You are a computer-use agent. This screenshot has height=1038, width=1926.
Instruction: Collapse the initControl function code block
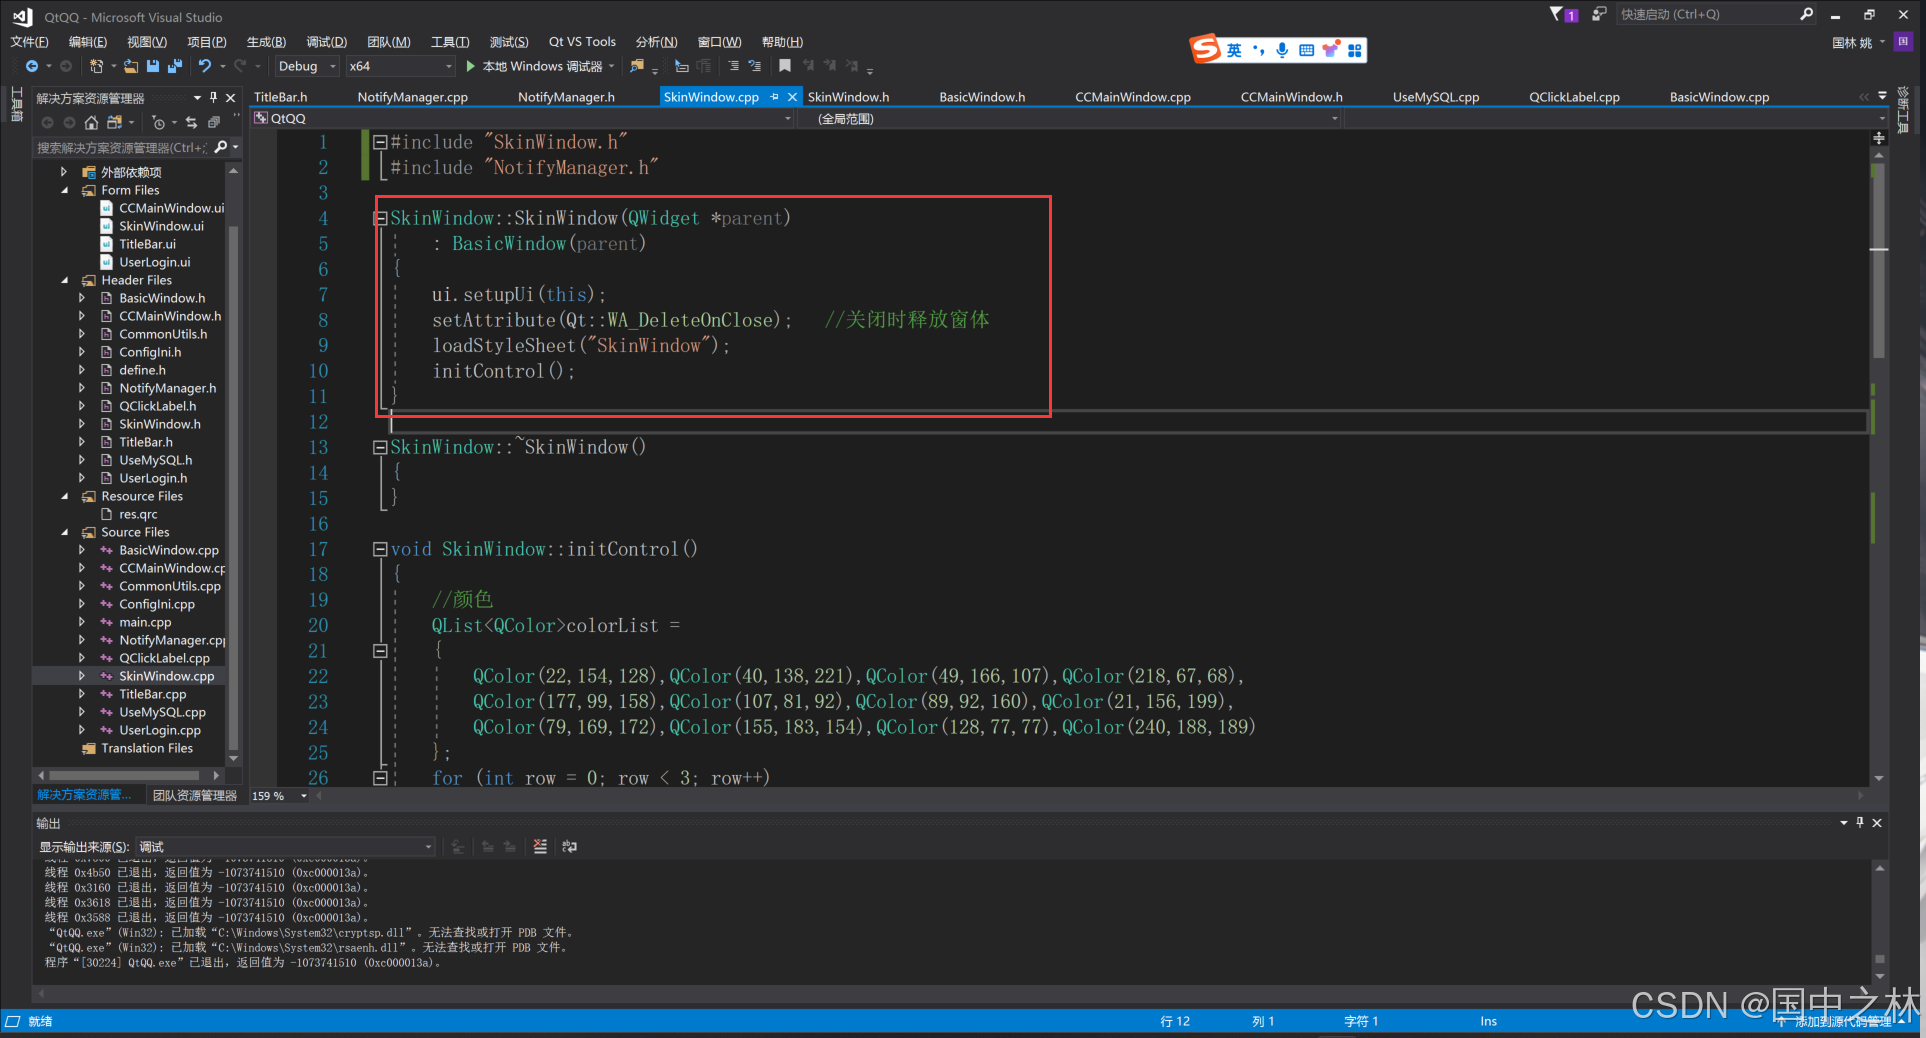coord(380,549)
